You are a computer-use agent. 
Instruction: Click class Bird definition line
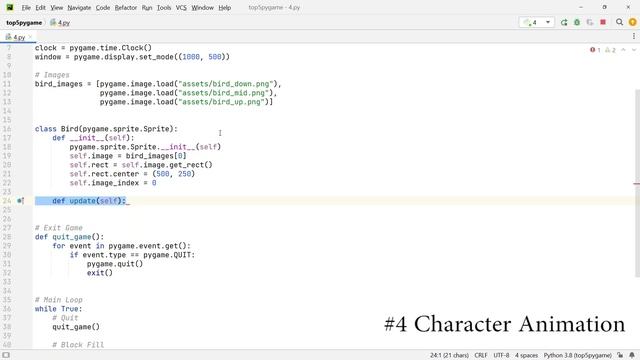(x=106, y=129)
